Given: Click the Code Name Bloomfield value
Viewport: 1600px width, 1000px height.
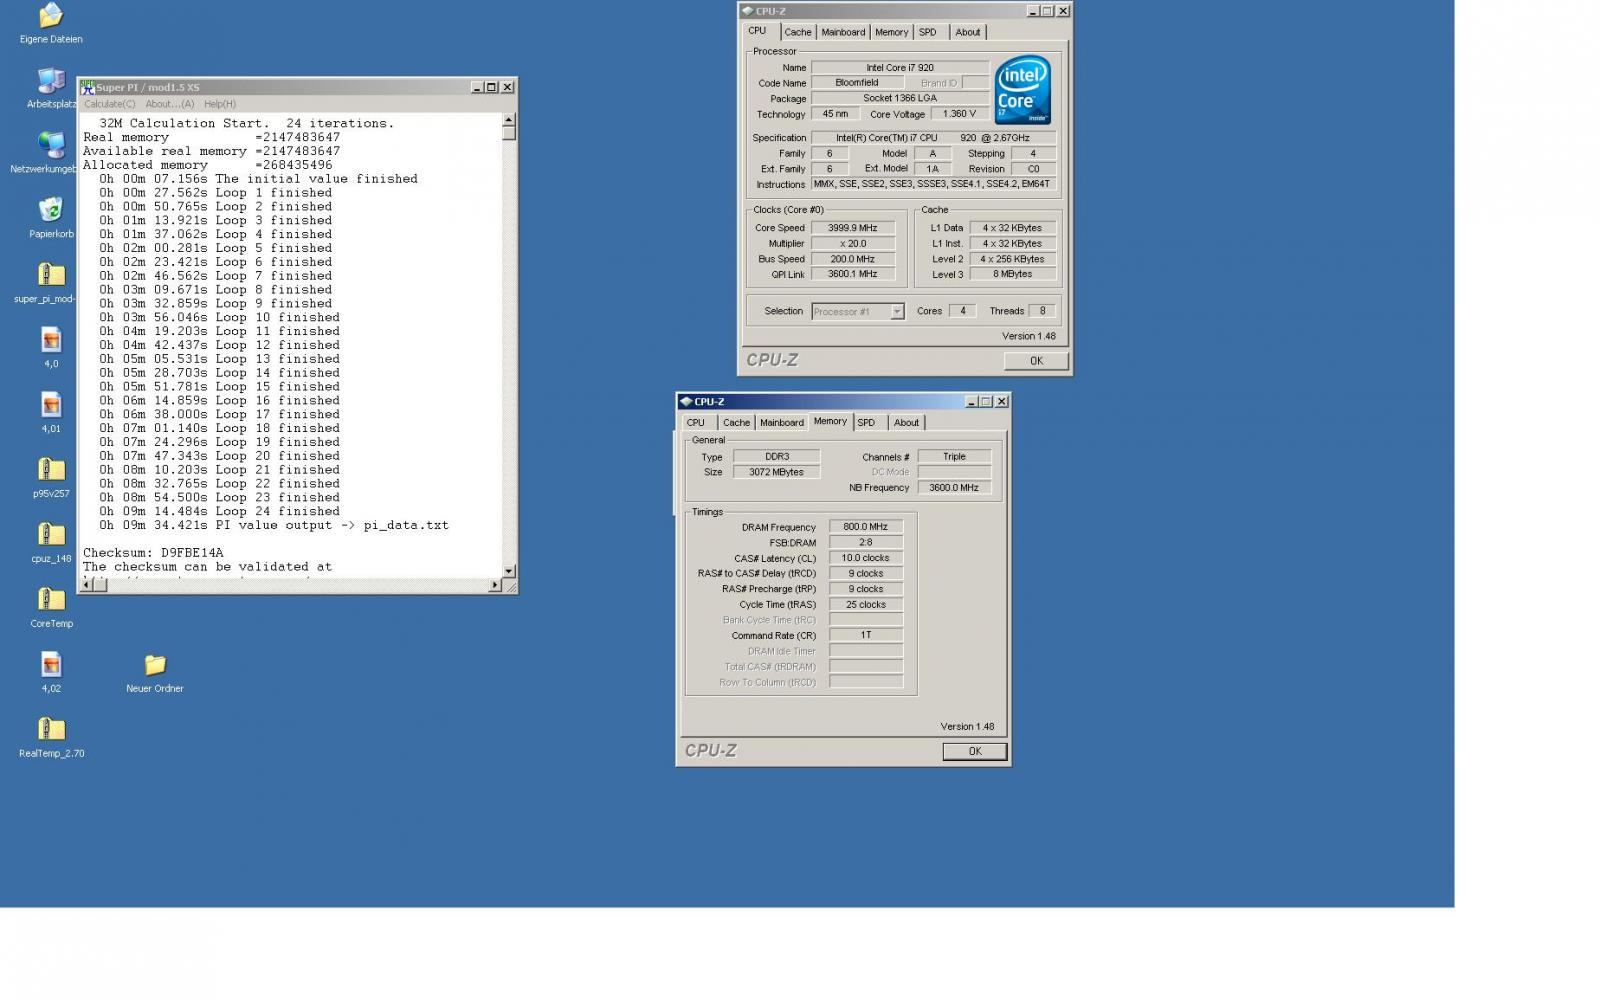Looking at the screenshot, I should (857, 83).
